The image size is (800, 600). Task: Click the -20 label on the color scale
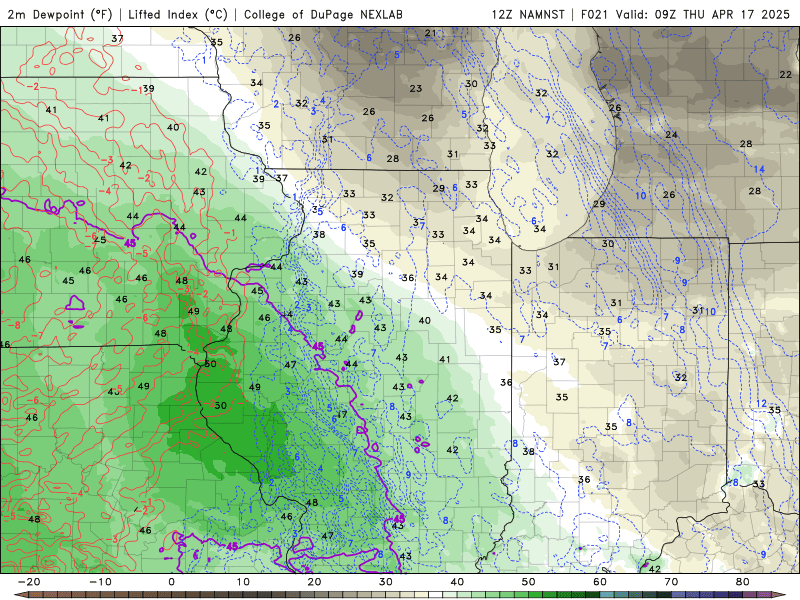coord(29,582)
